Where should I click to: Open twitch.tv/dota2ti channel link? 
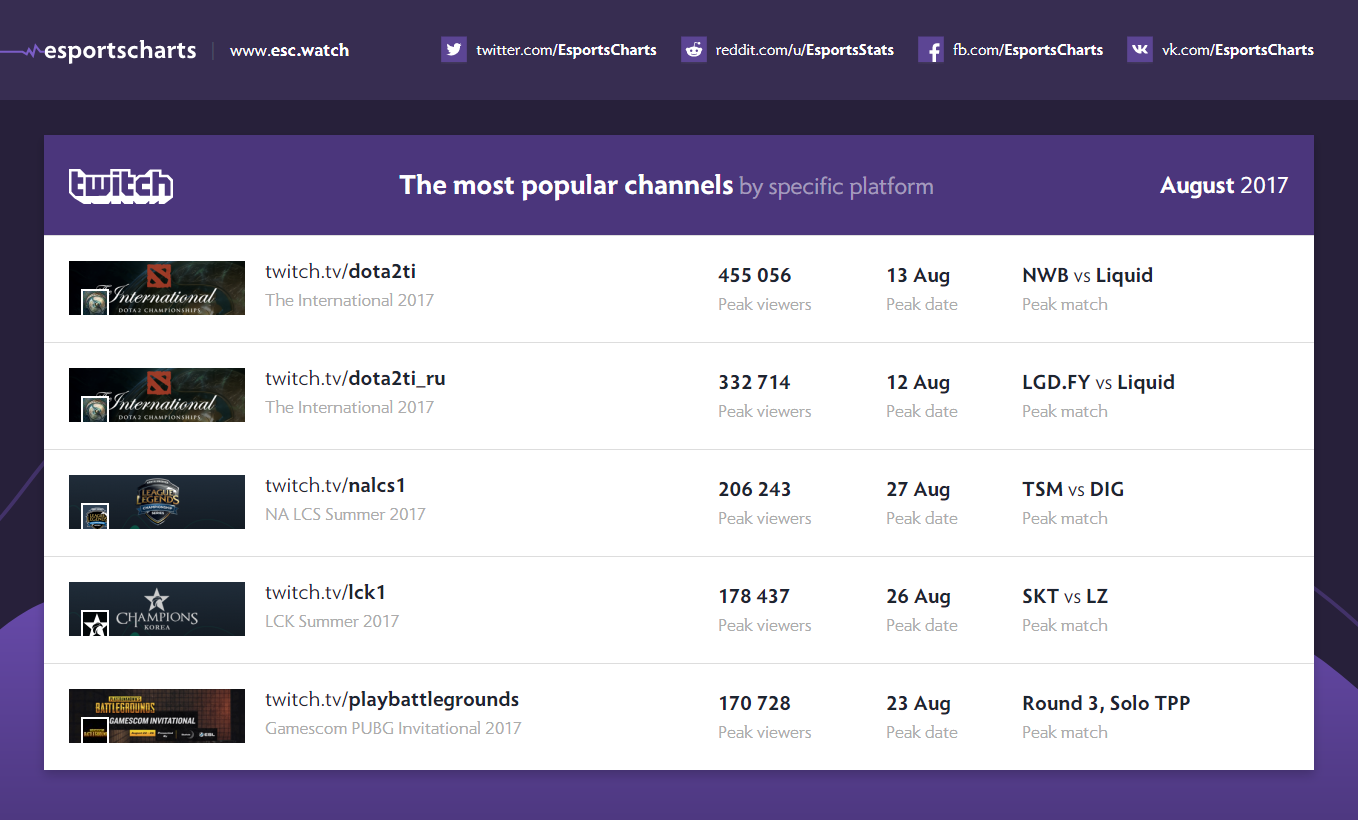(340, 271)
